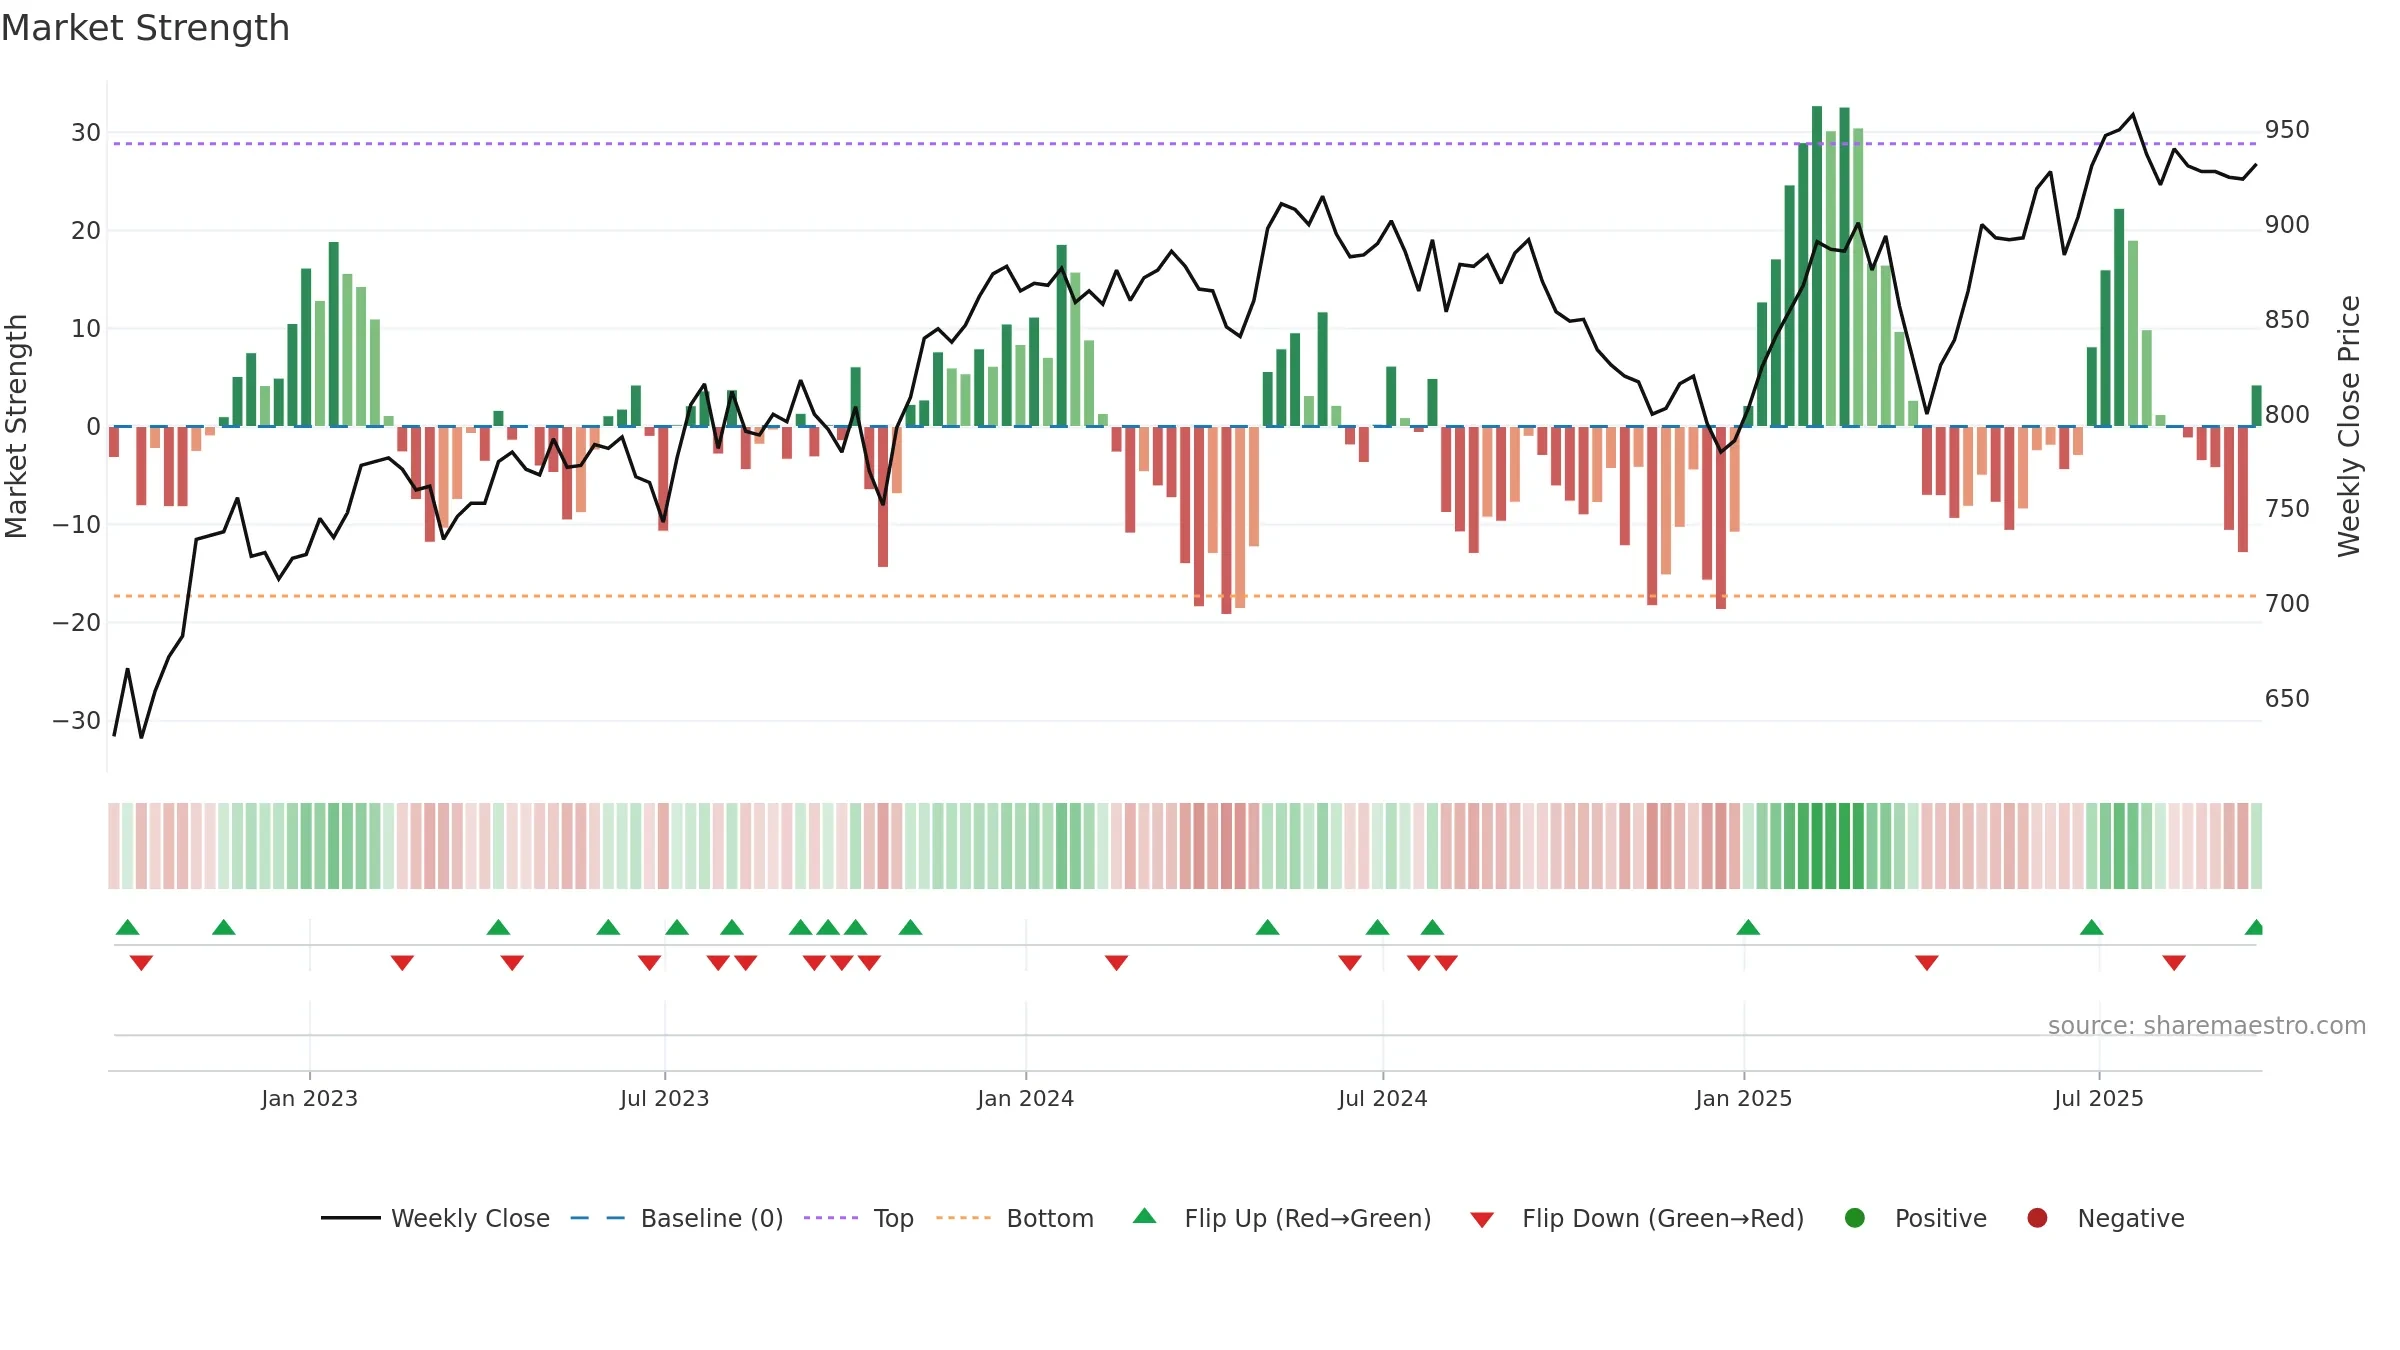Click source: sharemaestro.com text
The width and height of the screenshot is (2400, 1350).
[2207, 1025]
